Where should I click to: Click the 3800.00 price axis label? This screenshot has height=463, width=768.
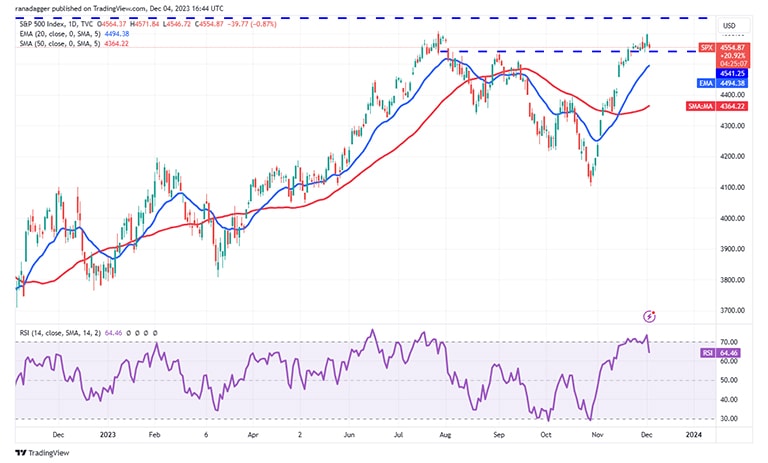tap(733, 280)
